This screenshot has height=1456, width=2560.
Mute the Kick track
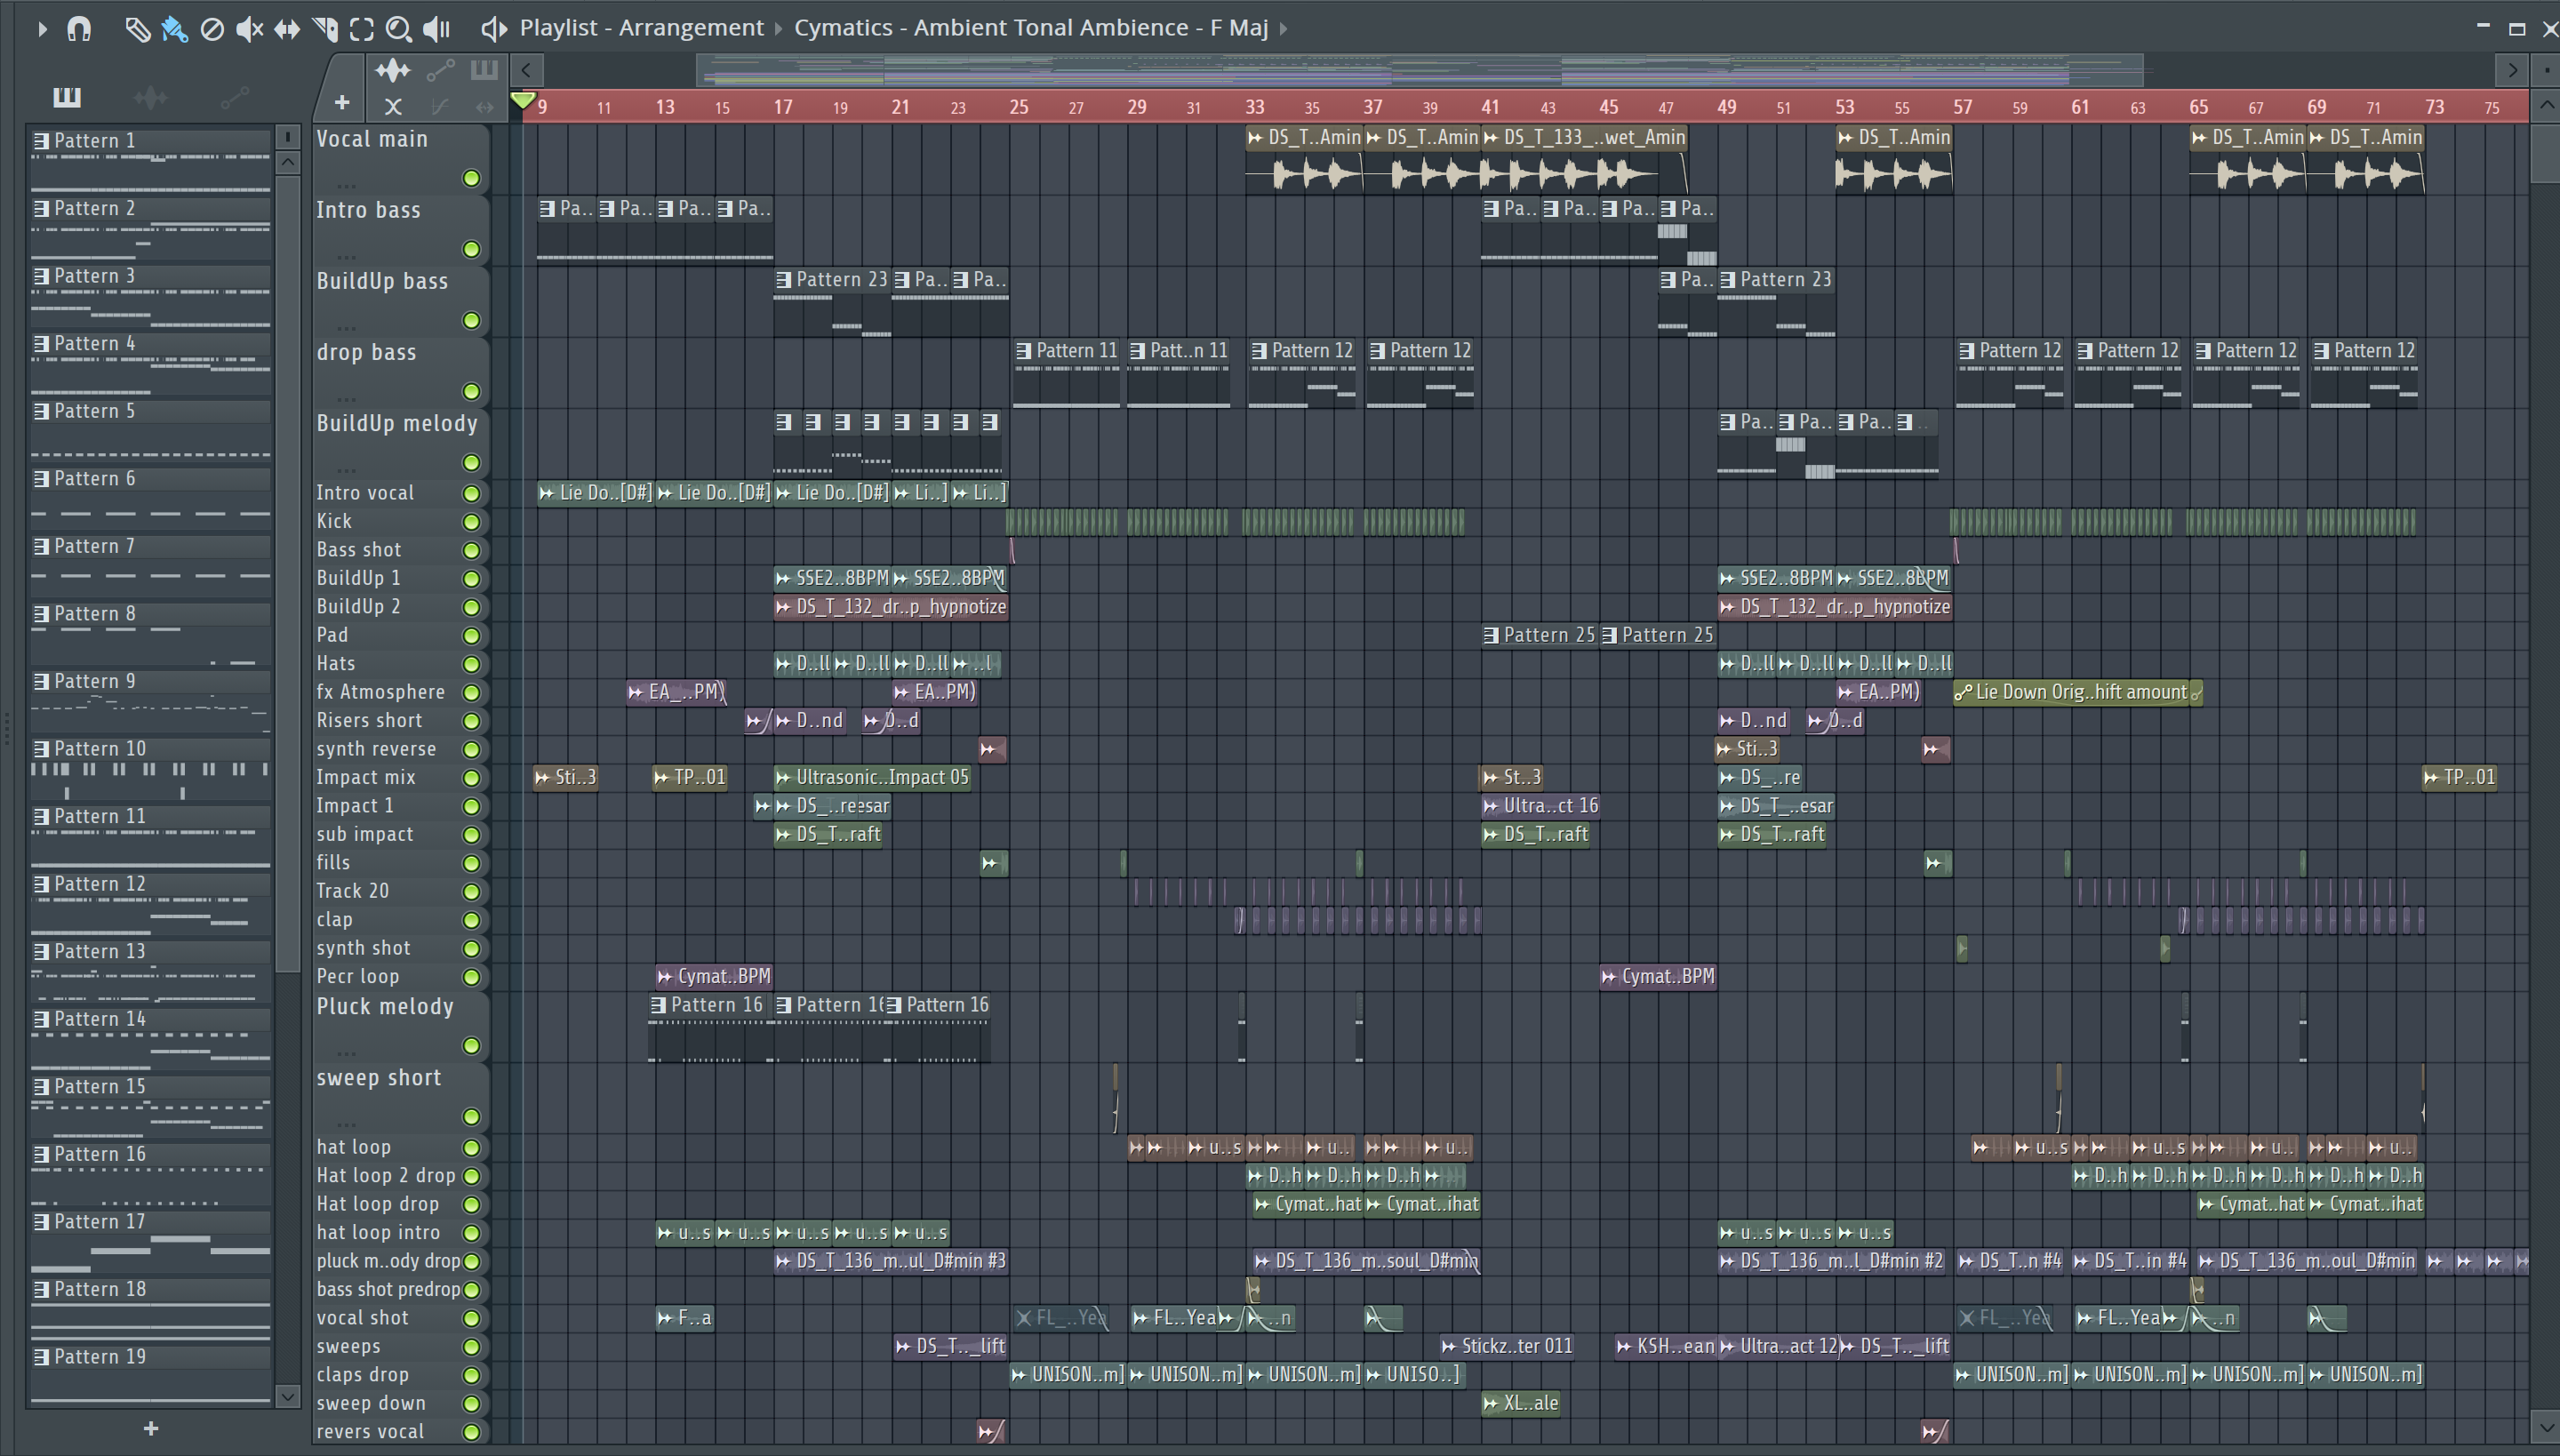471,521
